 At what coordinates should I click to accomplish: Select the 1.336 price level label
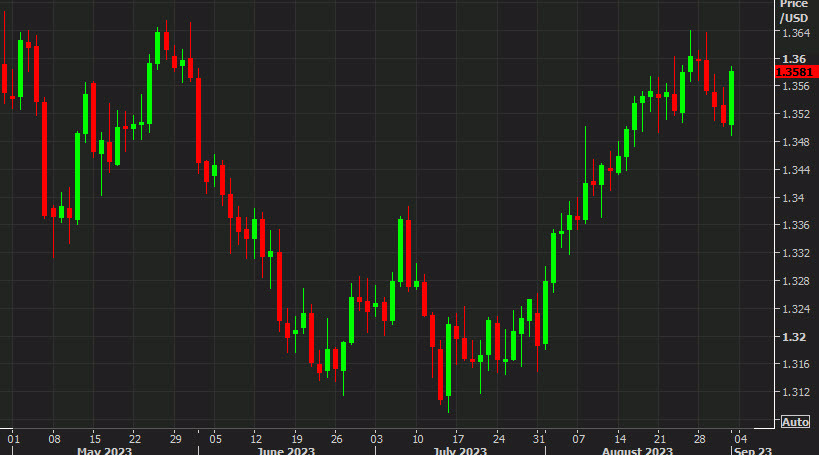click(796, 225)
